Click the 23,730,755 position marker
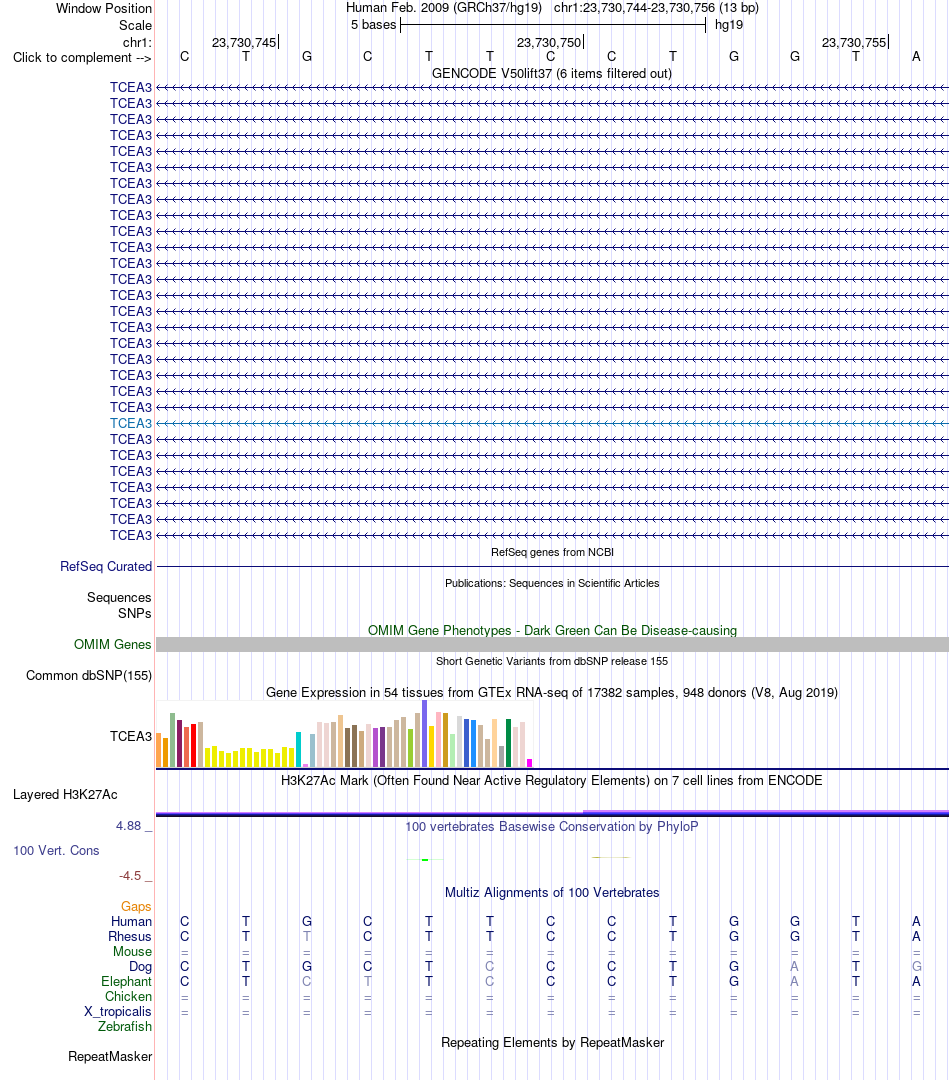Image resolution: width=950 pixels, height=1080 pixels. coord(854,43)
